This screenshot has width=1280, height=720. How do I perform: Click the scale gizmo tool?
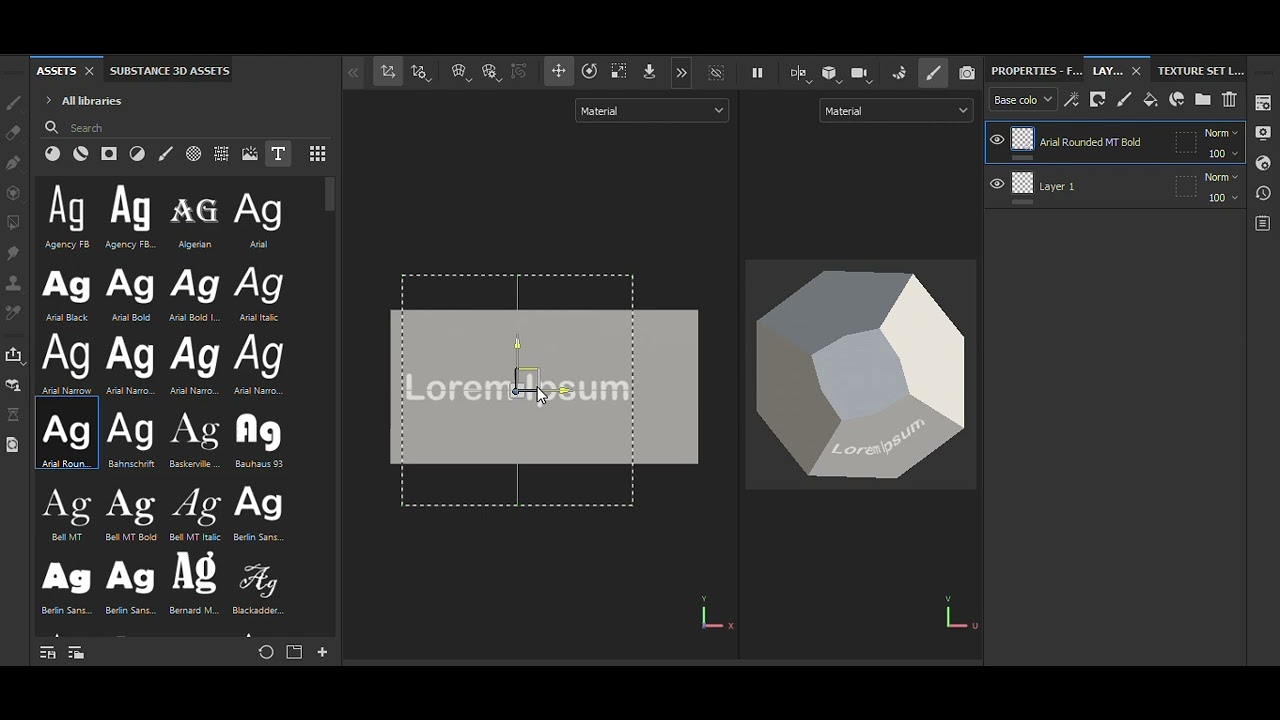click(619, 71)
